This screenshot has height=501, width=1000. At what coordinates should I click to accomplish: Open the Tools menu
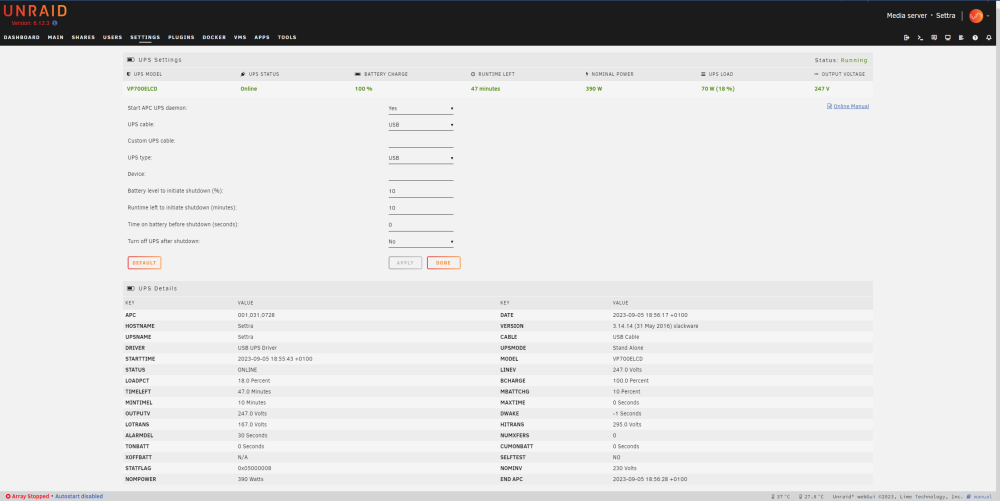click(x=287, y=38)
